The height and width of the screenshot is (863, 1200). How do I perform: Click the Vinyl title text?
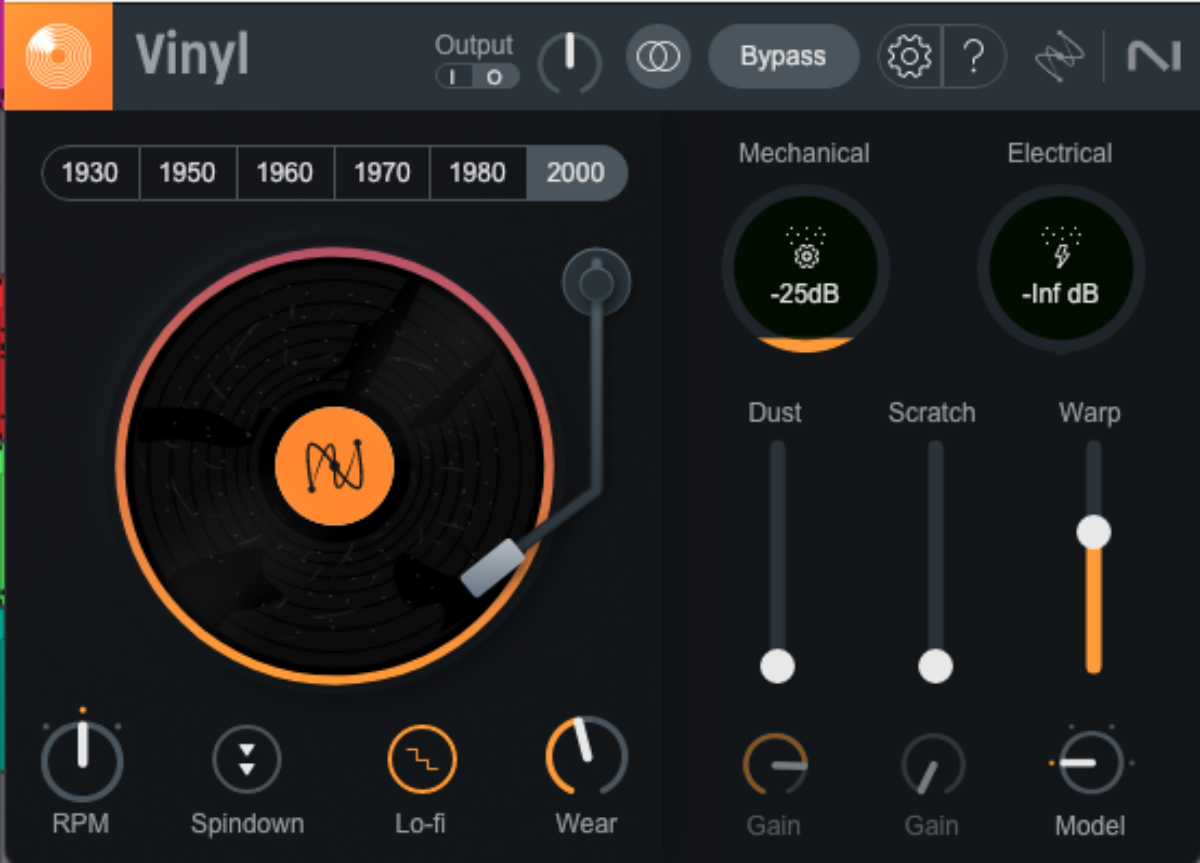click(193, 55)
